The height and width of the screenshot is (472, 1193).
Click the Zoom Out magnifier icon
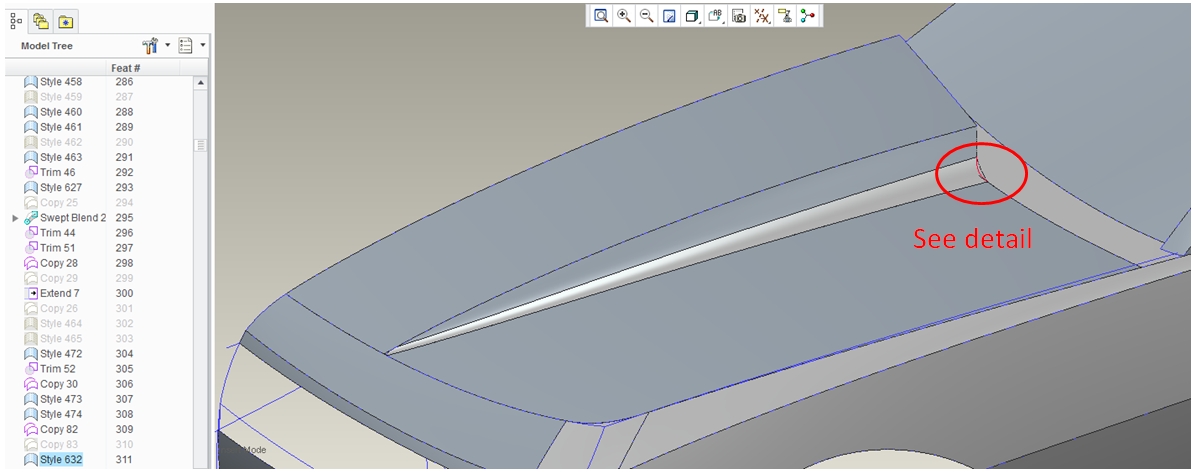pyautogui.click(x=647, y=16)
